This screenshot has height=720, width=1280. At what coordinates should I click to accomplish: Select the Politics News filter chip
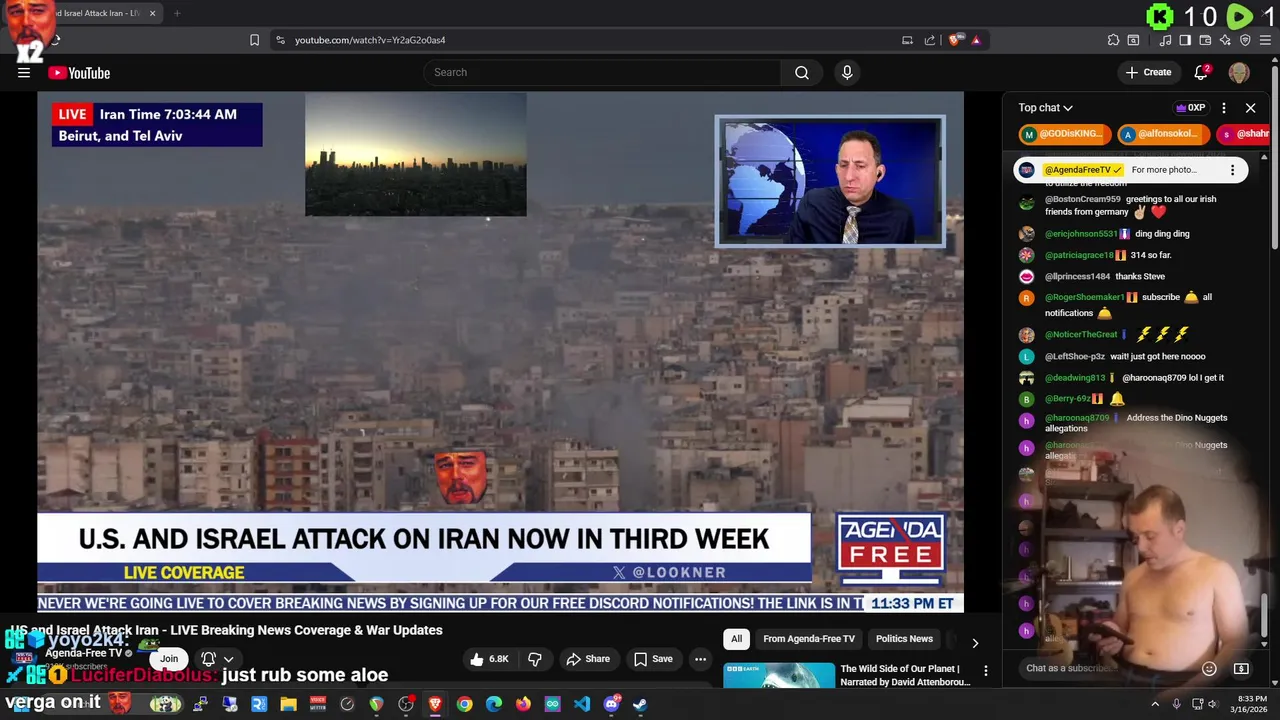[904, 639]
